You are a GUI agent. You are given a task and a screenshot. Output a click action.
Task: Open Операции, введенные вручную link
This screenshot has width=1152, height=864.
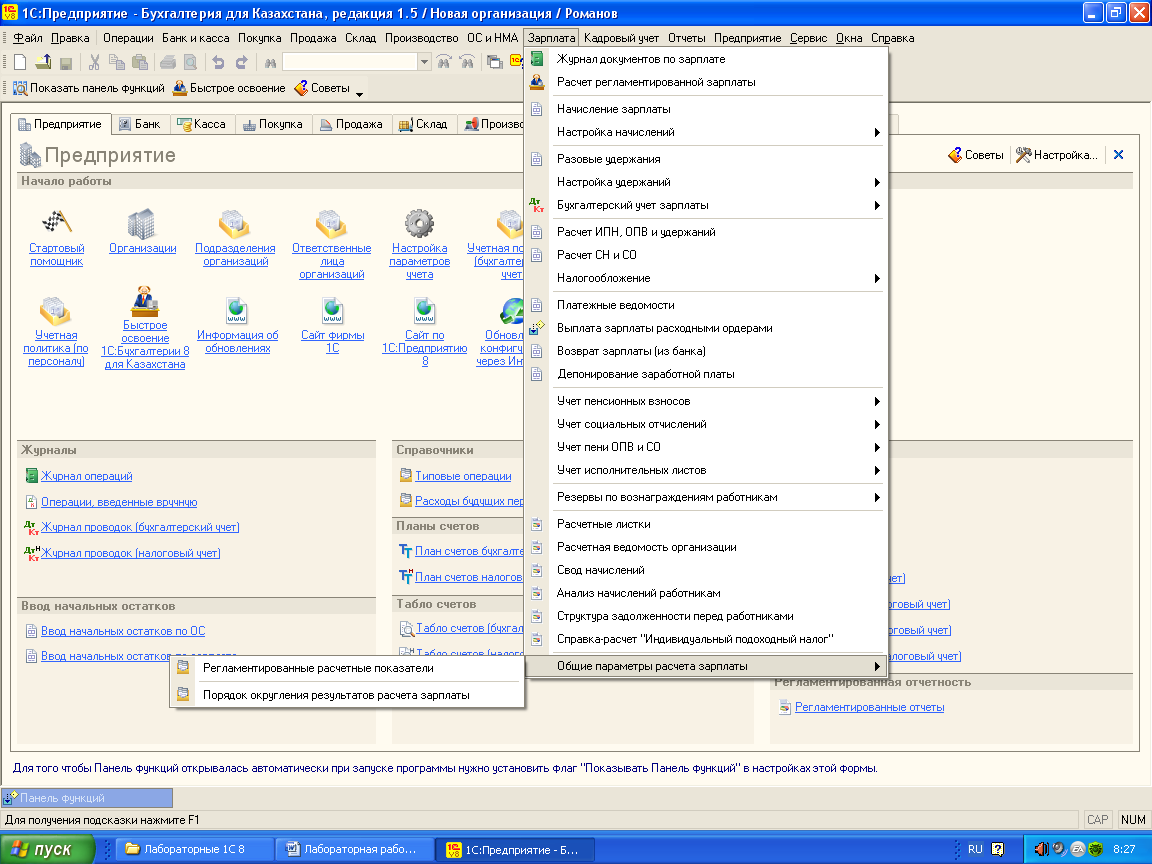click(x=119, y=502)
